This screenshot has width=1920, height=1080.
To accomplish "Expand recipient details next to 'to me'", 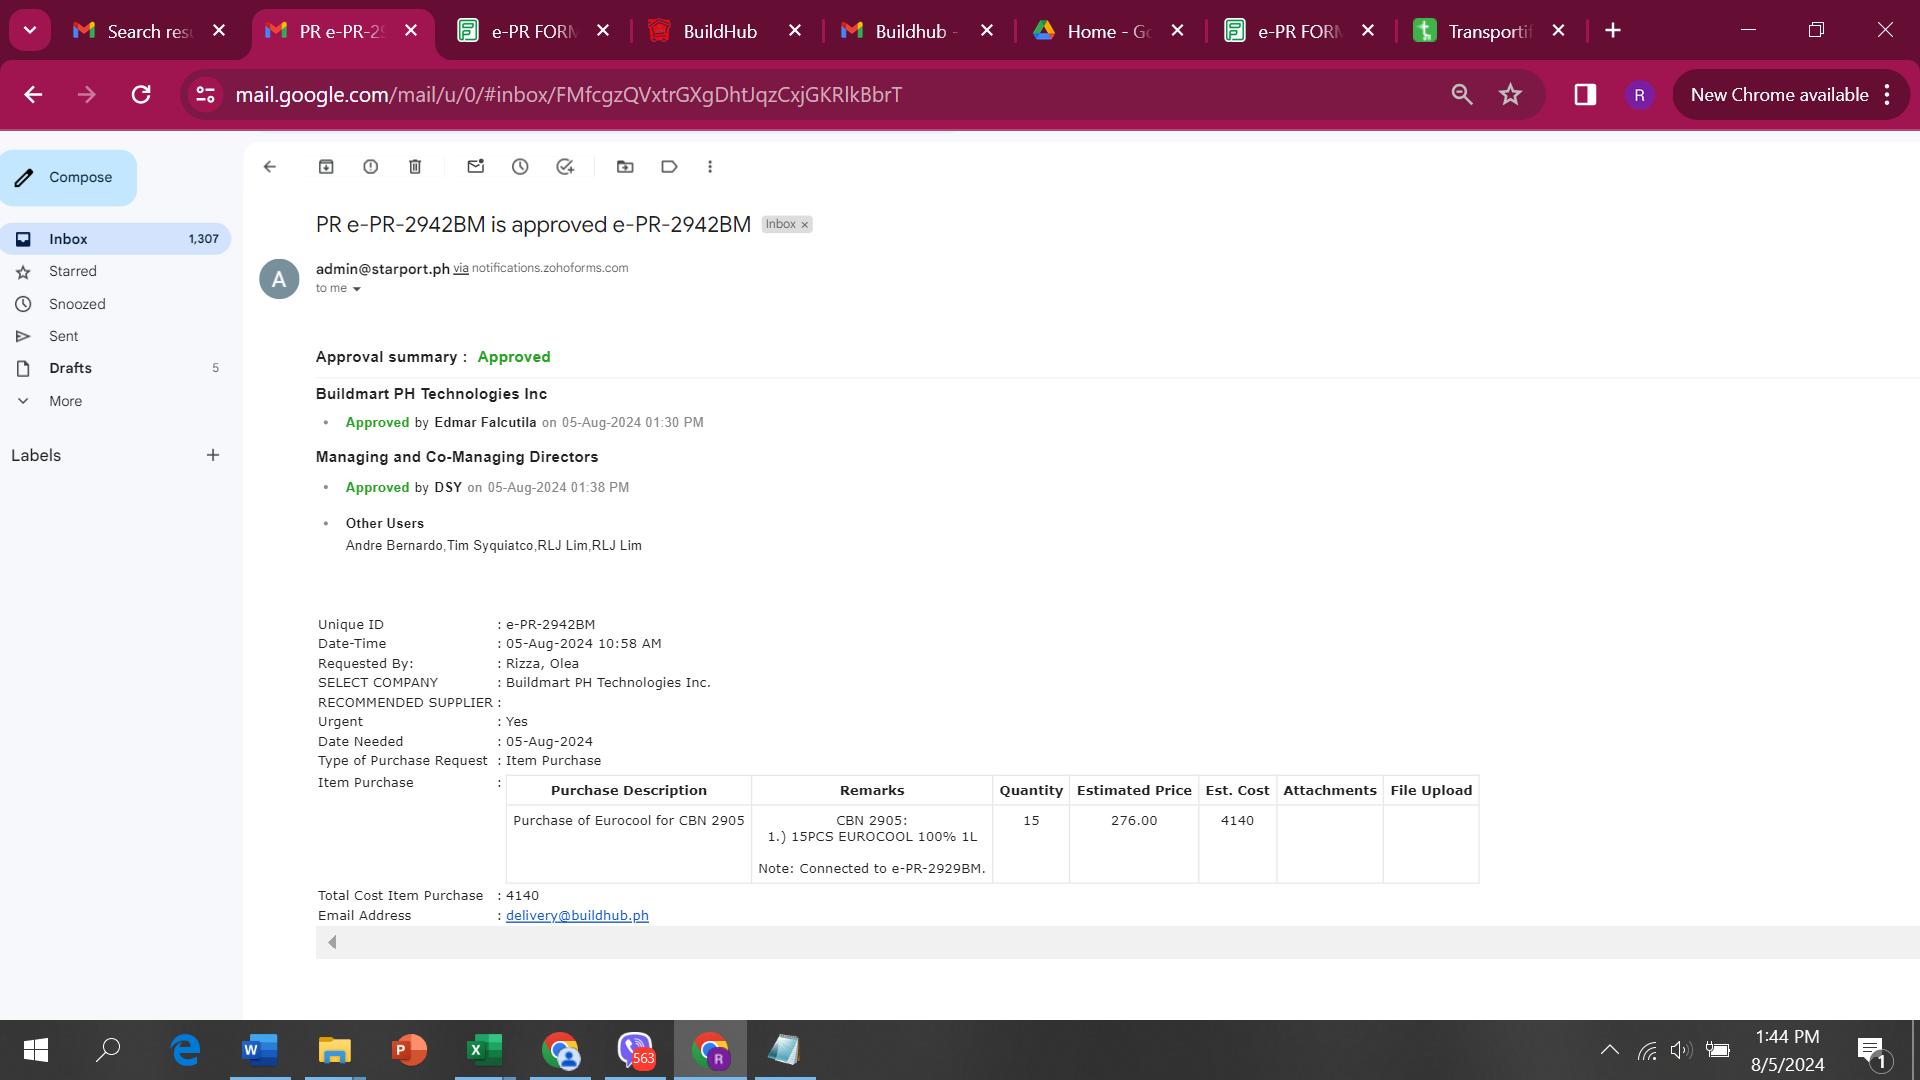I will tap(356, 289).
